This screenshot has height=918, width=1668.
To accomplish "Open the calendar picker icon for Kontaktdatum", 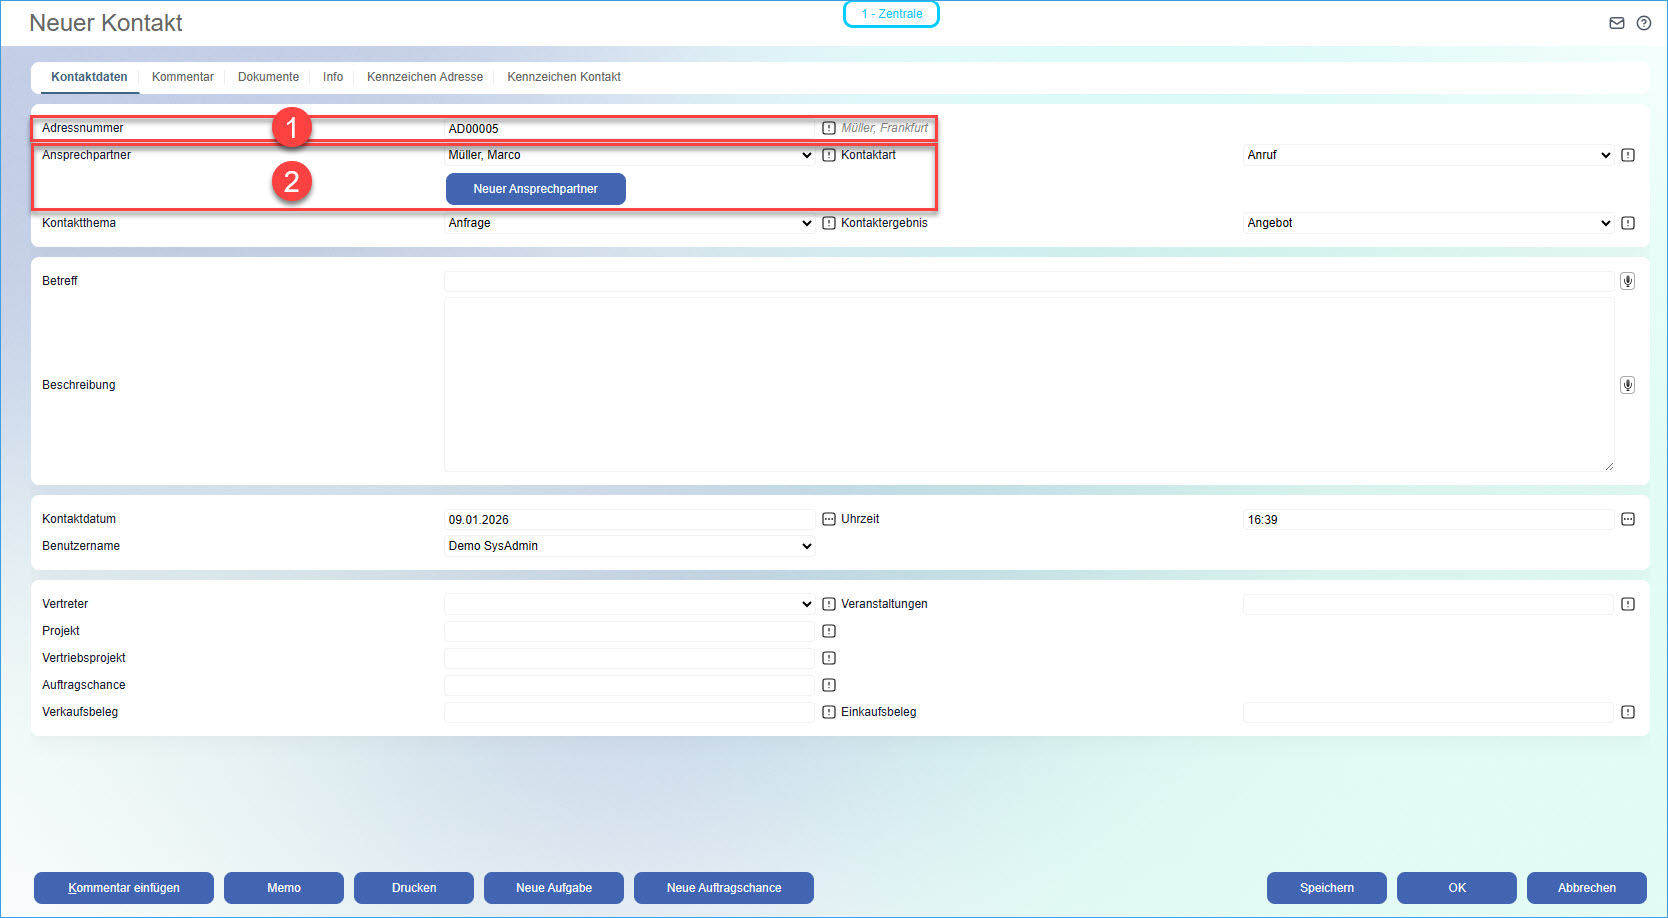I will click(829, 519).
